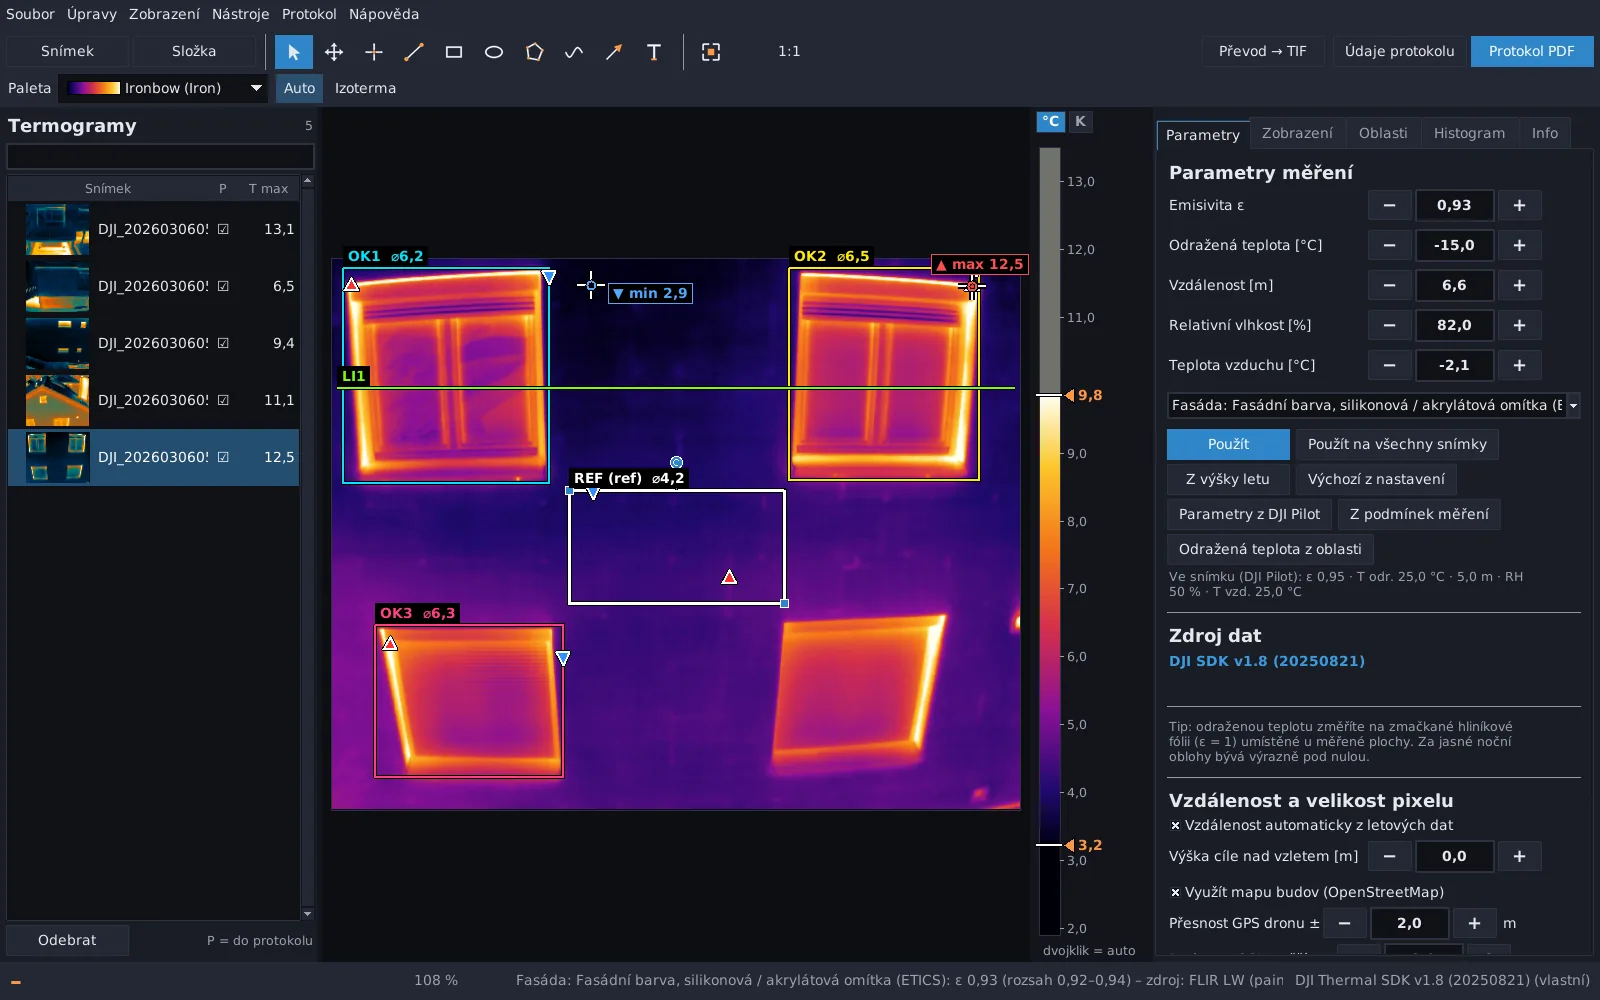Click the fit-to-window icon
Viewport: 1600px width, 1000px height.
pyautogui.click(x=711, y=52)
